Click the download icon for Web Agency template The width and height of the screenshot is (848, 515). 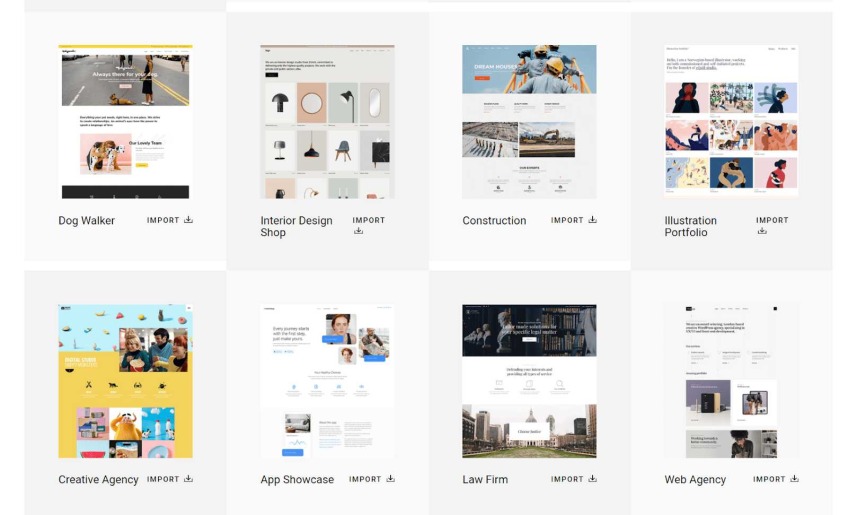794,479
